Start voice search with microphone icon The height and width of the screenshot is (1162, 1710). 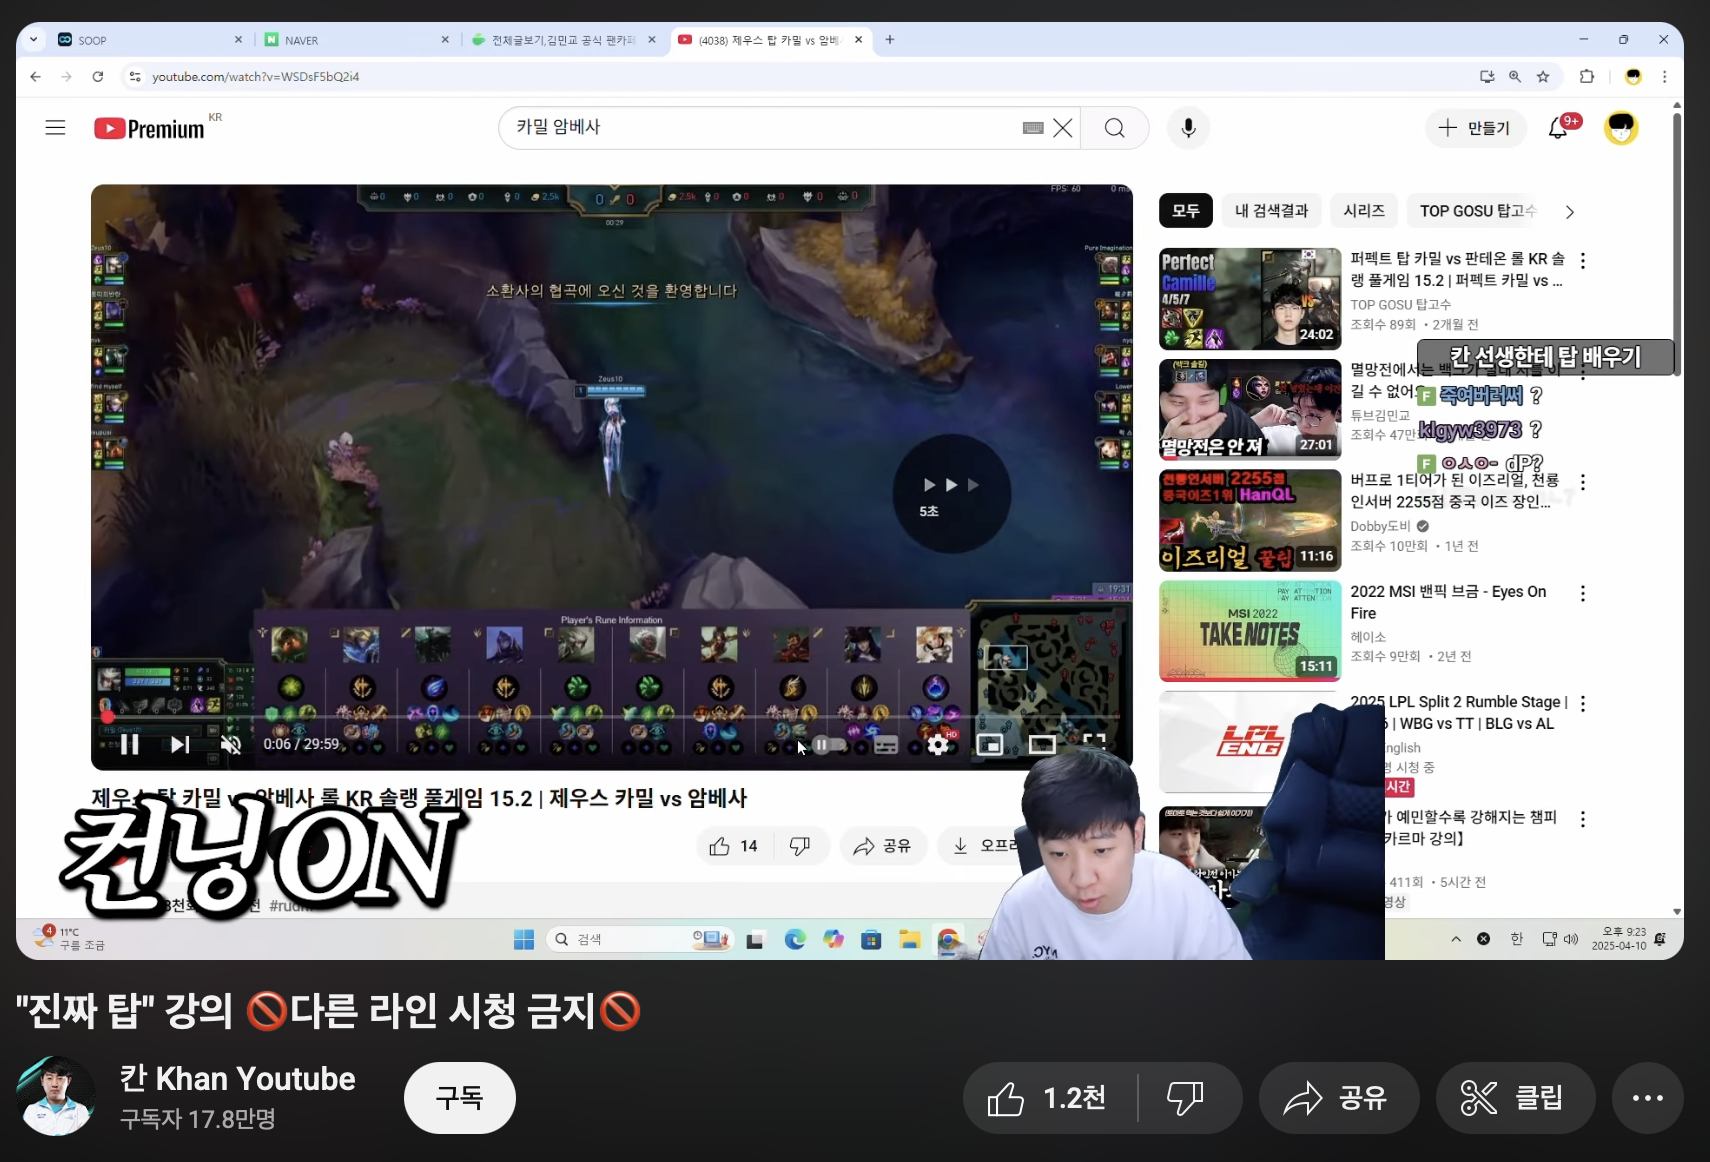click(x=1188, y=128)
